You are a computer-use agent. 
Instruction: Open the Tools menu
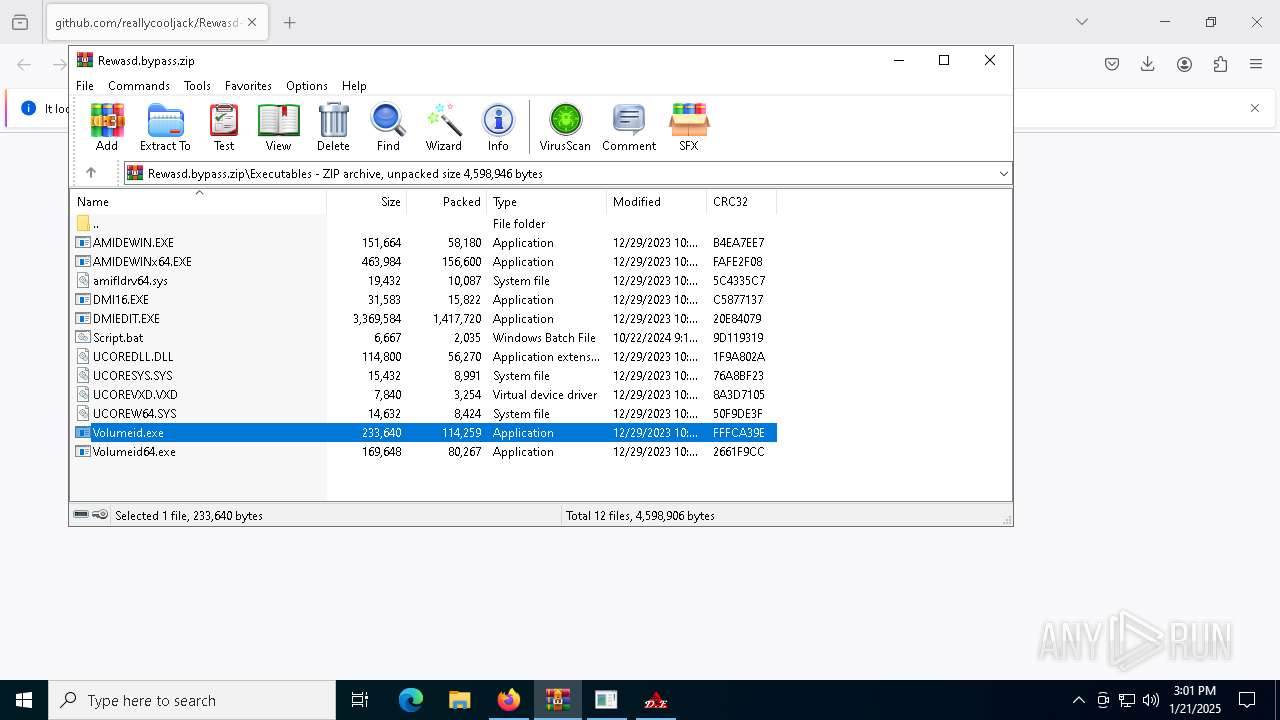coord(197,86)
